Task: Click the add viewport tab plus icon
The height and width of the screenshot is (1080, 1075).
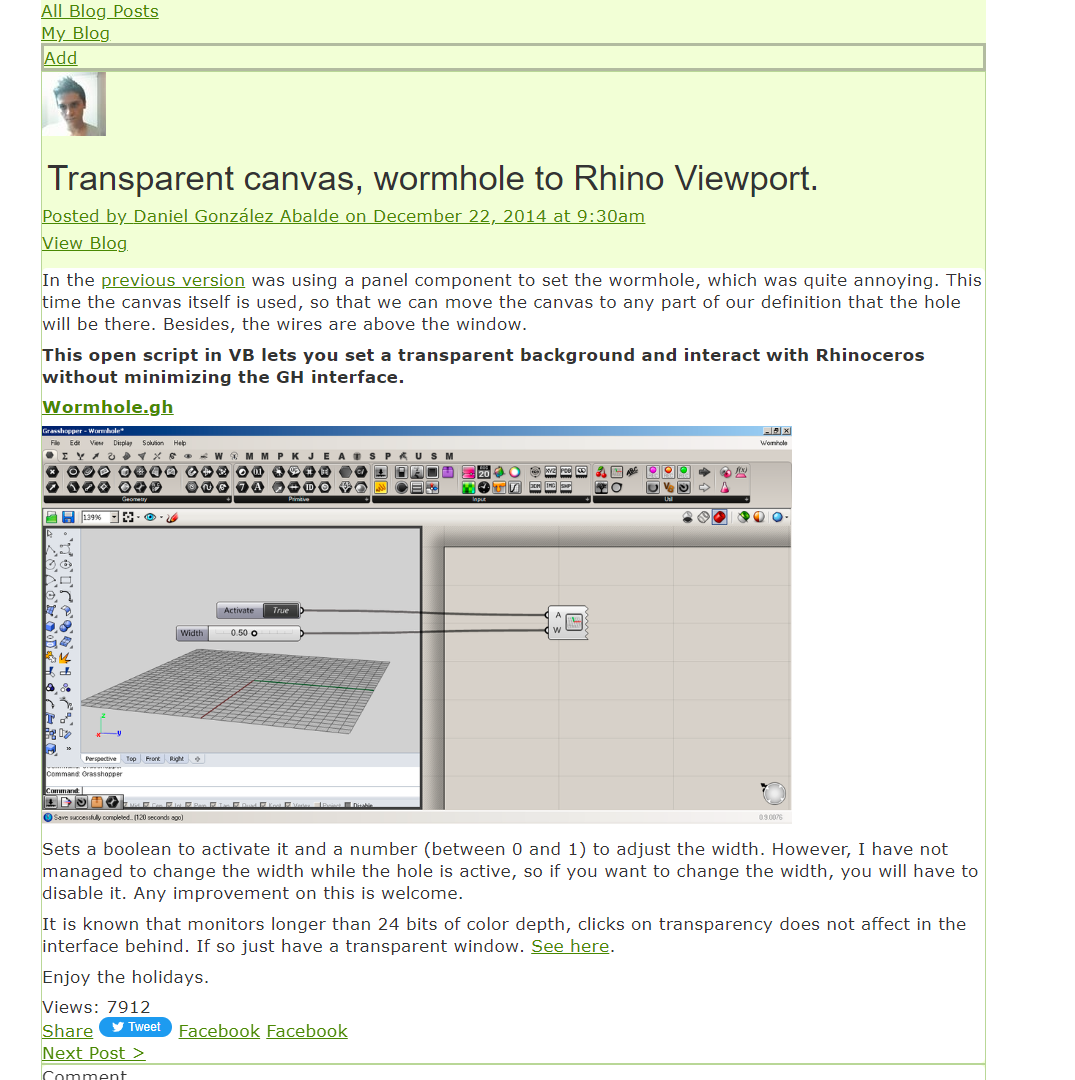Action: [198, 759]
